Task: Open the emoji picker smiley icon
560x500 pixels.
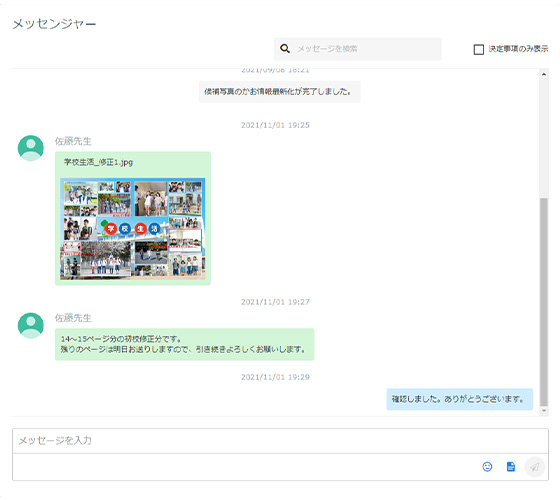Action: point(487,466)
